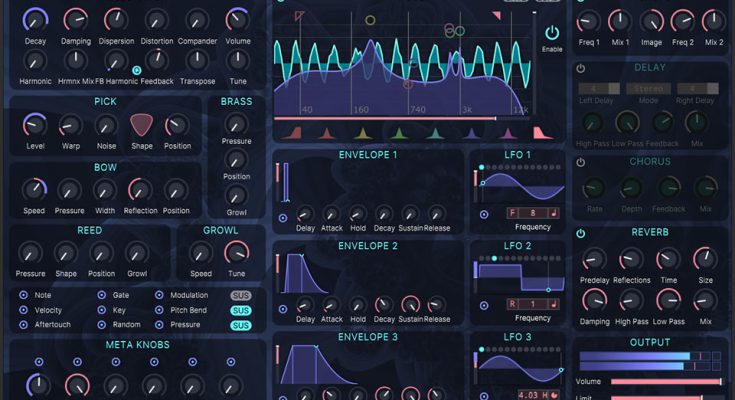Click the Reverb section power icon
Screen dimensions: 735x400
coord(581,233)
